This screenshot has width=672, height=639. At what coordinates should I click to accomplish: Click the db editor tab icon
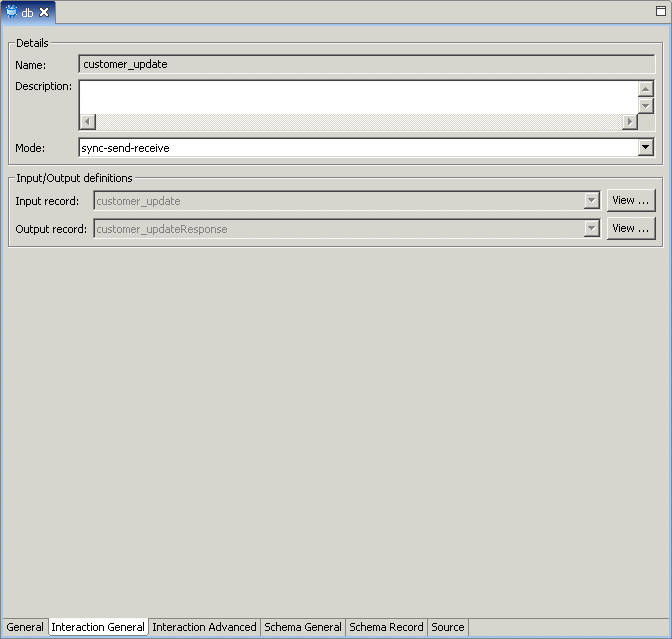click(x=12, y=12)
